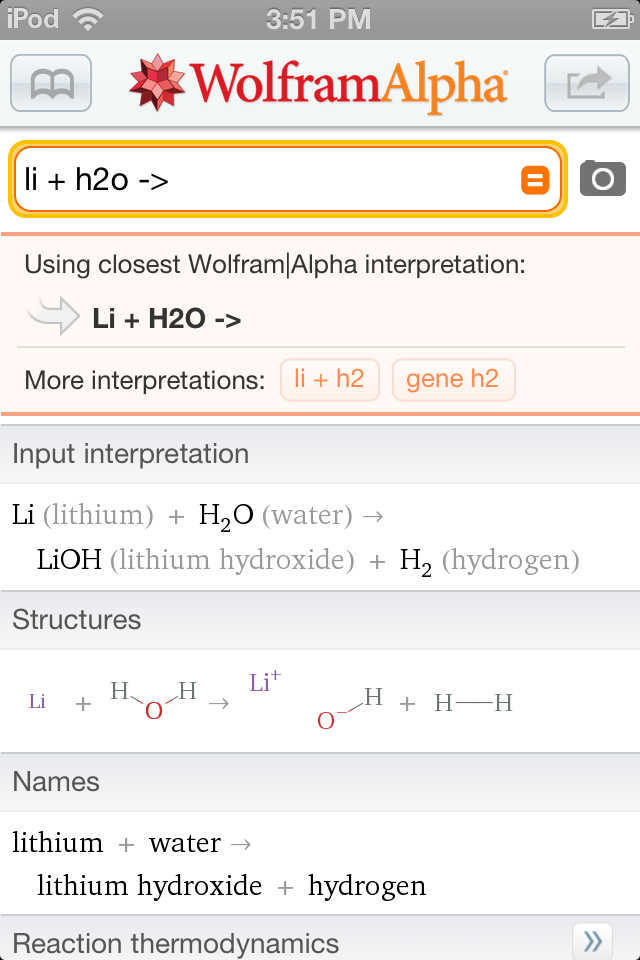This screenshot has width=640, height=960.
Task: Choose the 'gene h2' interpretation
Action: tap(453, 380)
